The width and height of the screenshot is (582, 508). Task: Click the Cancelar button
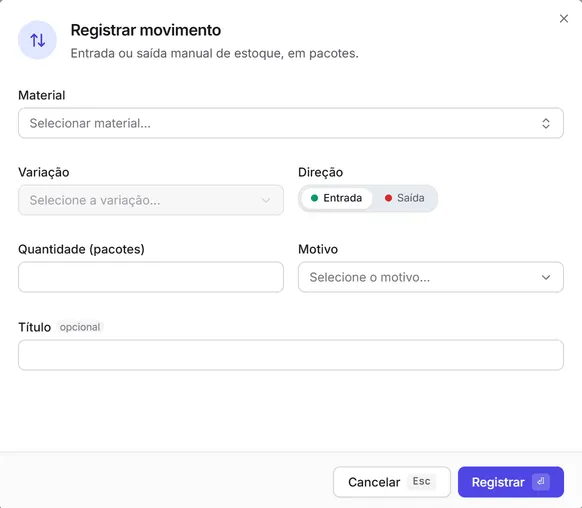[x=392, y=482]
